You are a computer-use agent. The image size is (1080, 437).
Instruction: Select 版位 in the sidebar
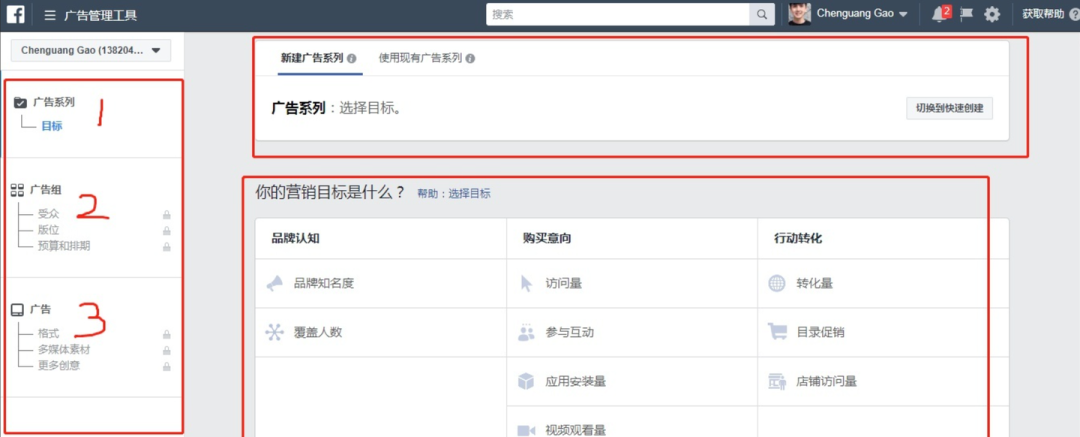click(48, 230)
